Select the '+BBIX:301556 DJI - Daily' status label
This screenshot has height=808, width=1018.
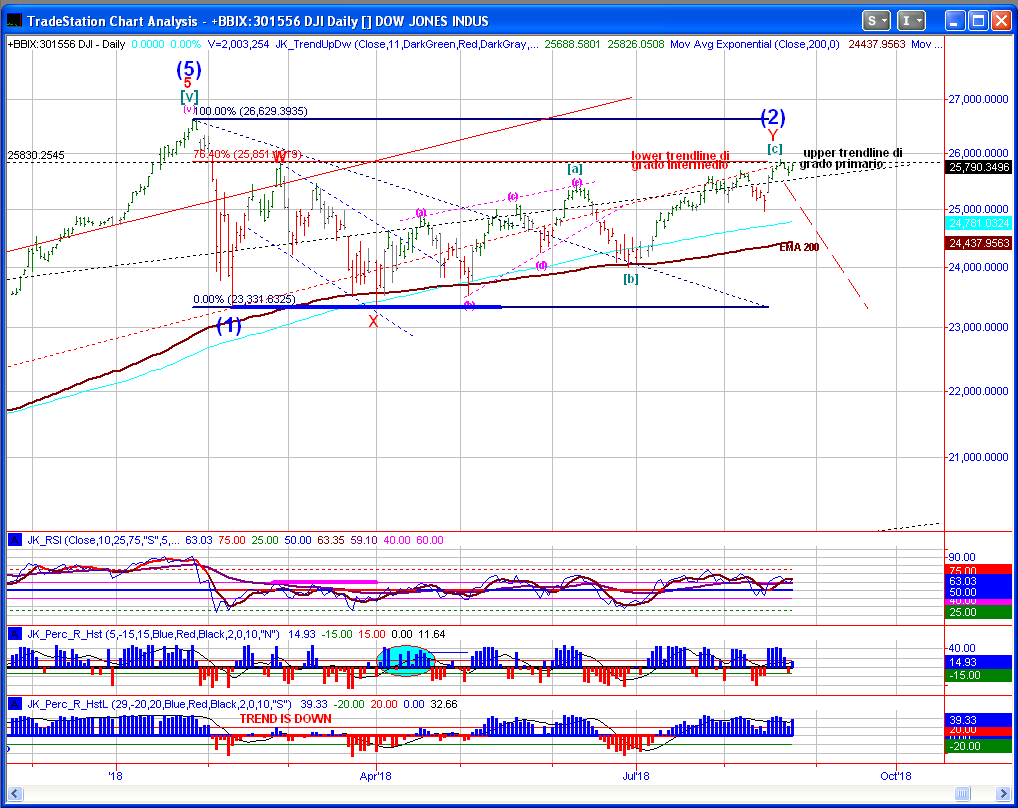(66, 44)
